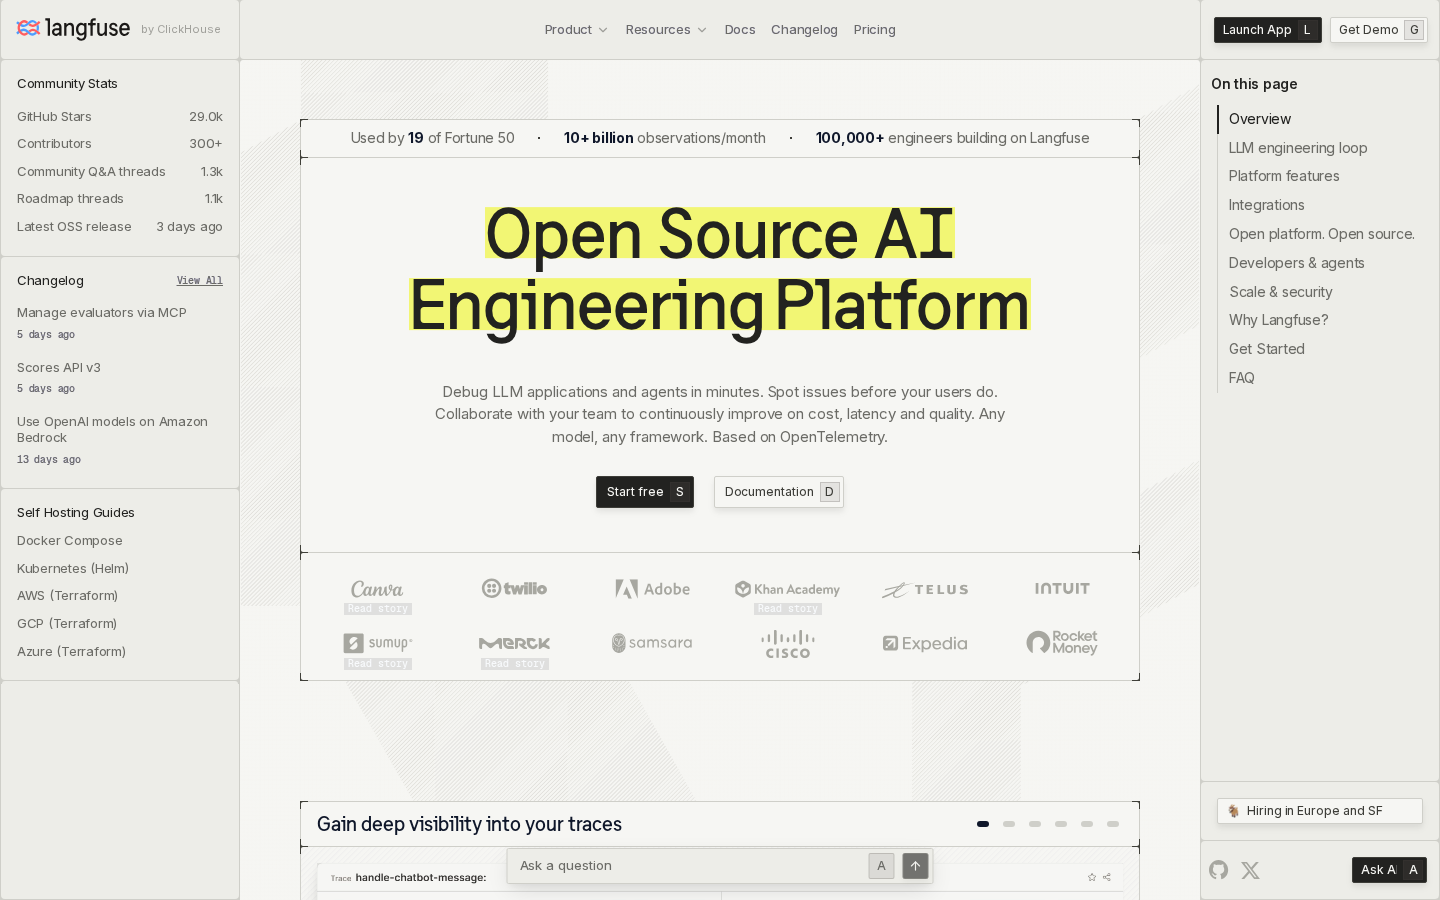Open Khan Academy Read story link

pyautogui.click(x=788, y=609)
